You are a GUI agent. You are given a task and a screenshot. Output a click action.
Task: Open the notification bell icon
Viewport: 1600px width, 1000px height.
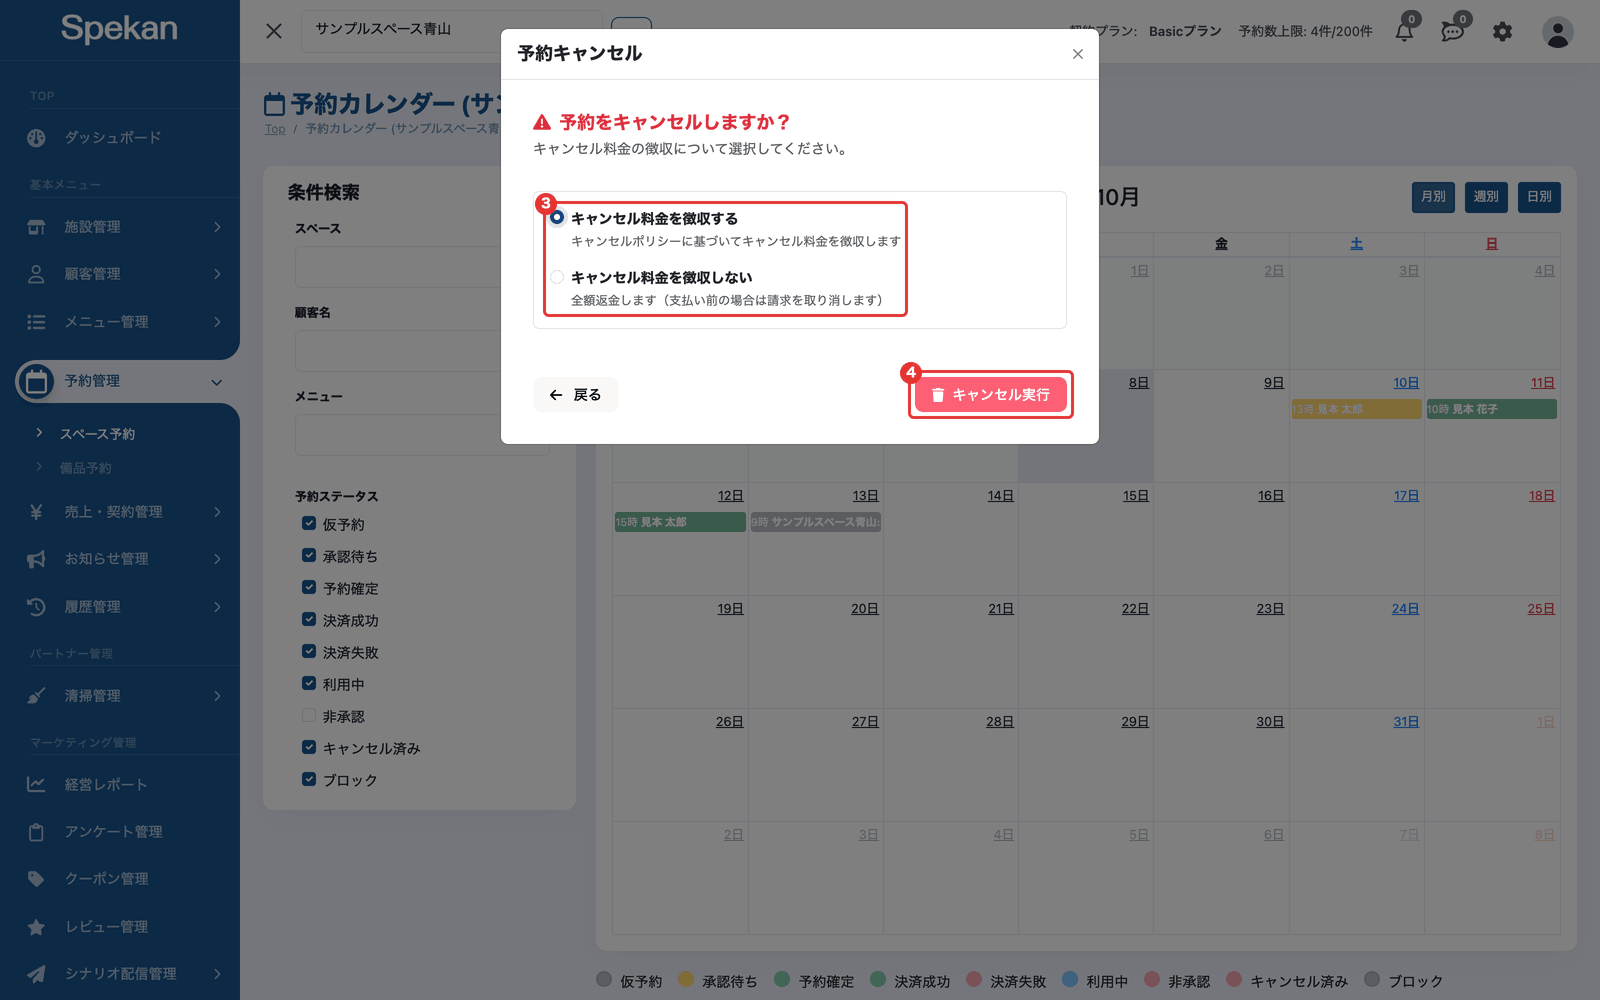1405,32
